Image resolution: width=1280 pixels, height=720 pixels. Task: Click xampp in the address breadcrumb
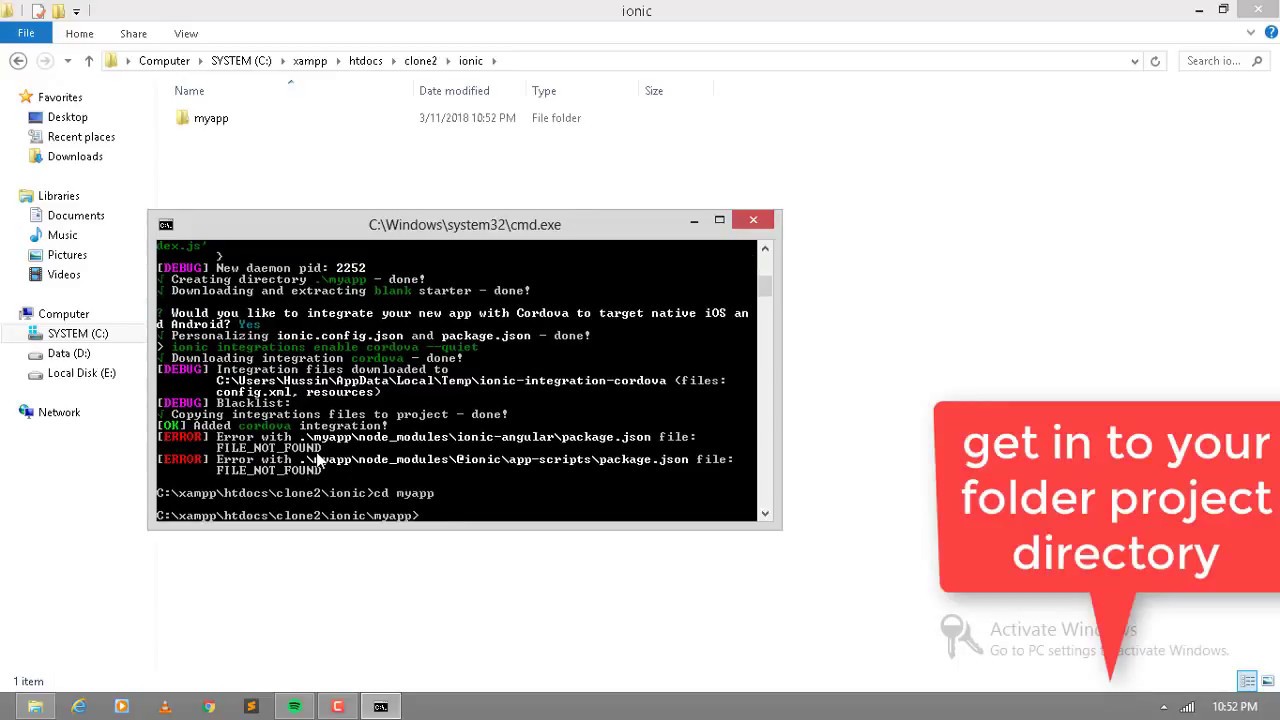click(310, 61)
